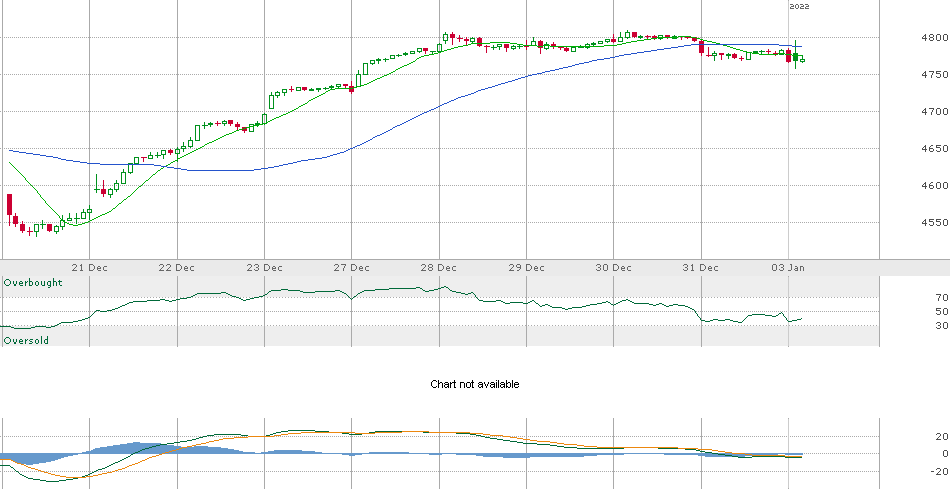The image size is (950, 489).
Task: Select the 4600 price axis label
Action: pyautogui.click(x=934, y=185)
